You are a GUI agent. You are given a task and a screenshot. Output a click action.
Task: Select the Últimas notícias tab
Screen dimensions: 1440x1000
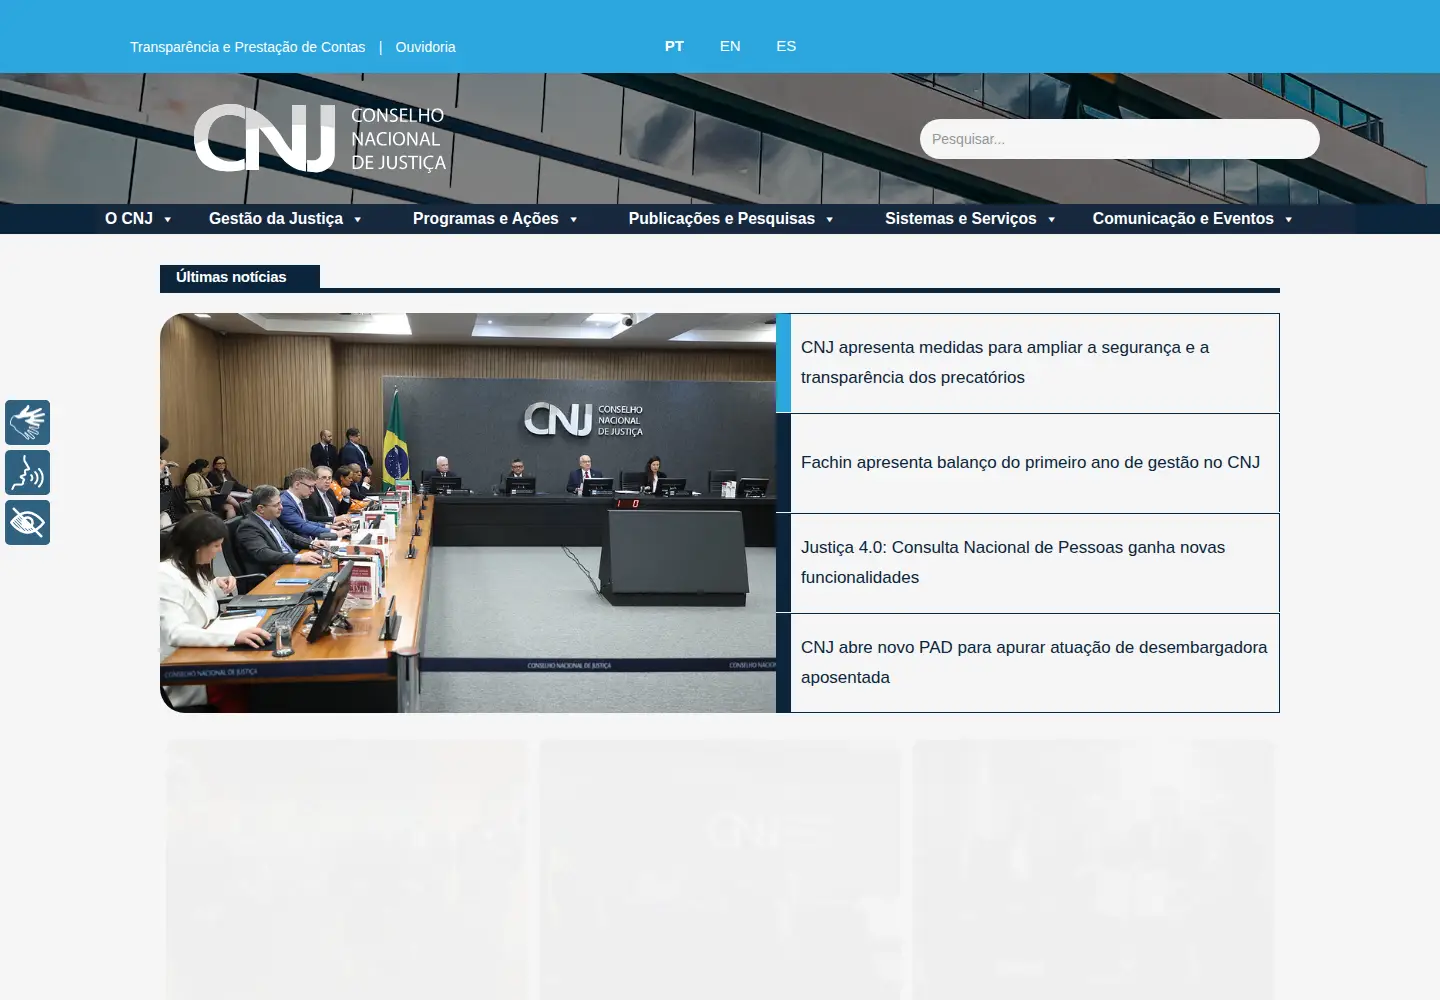(240, 277)
